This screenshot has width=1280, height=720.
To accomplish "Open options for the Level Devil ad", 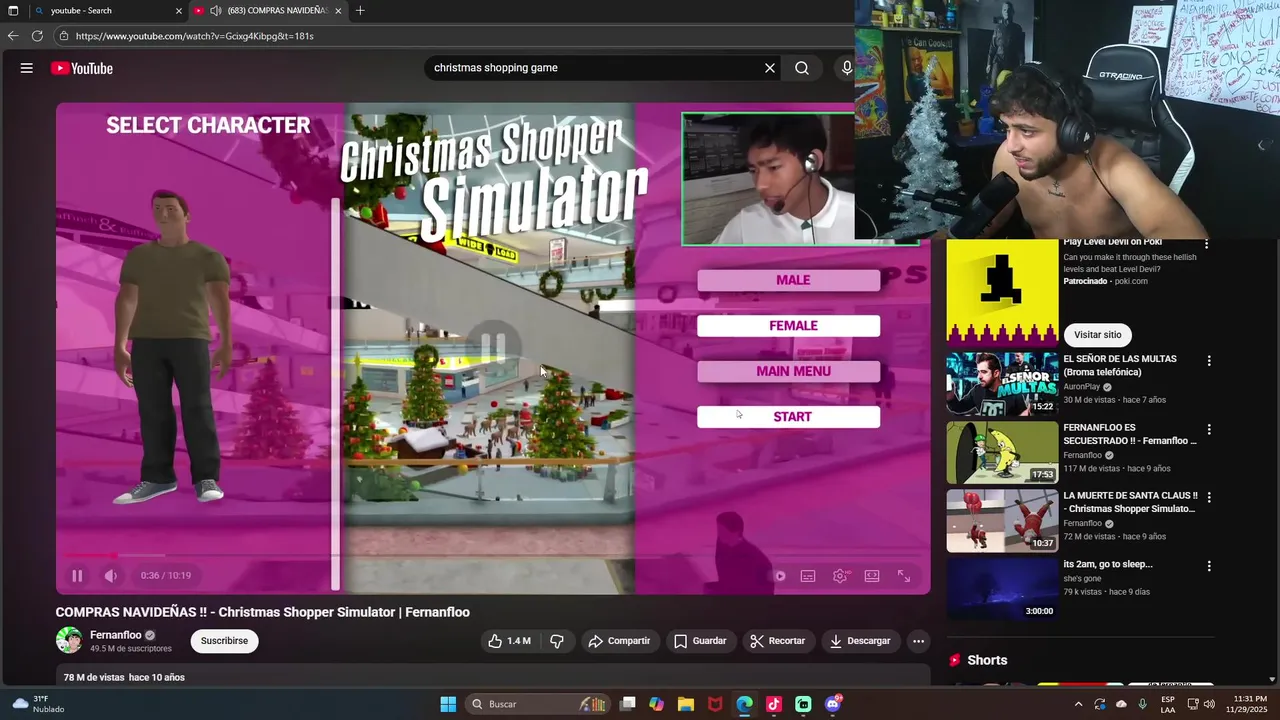I will (1206, 243).
